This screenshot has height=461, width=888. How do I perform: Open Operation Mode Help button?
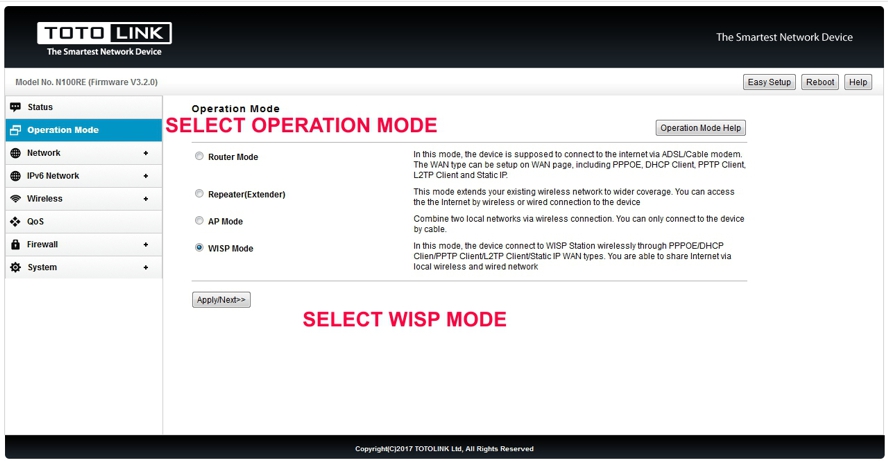point(701,128)
